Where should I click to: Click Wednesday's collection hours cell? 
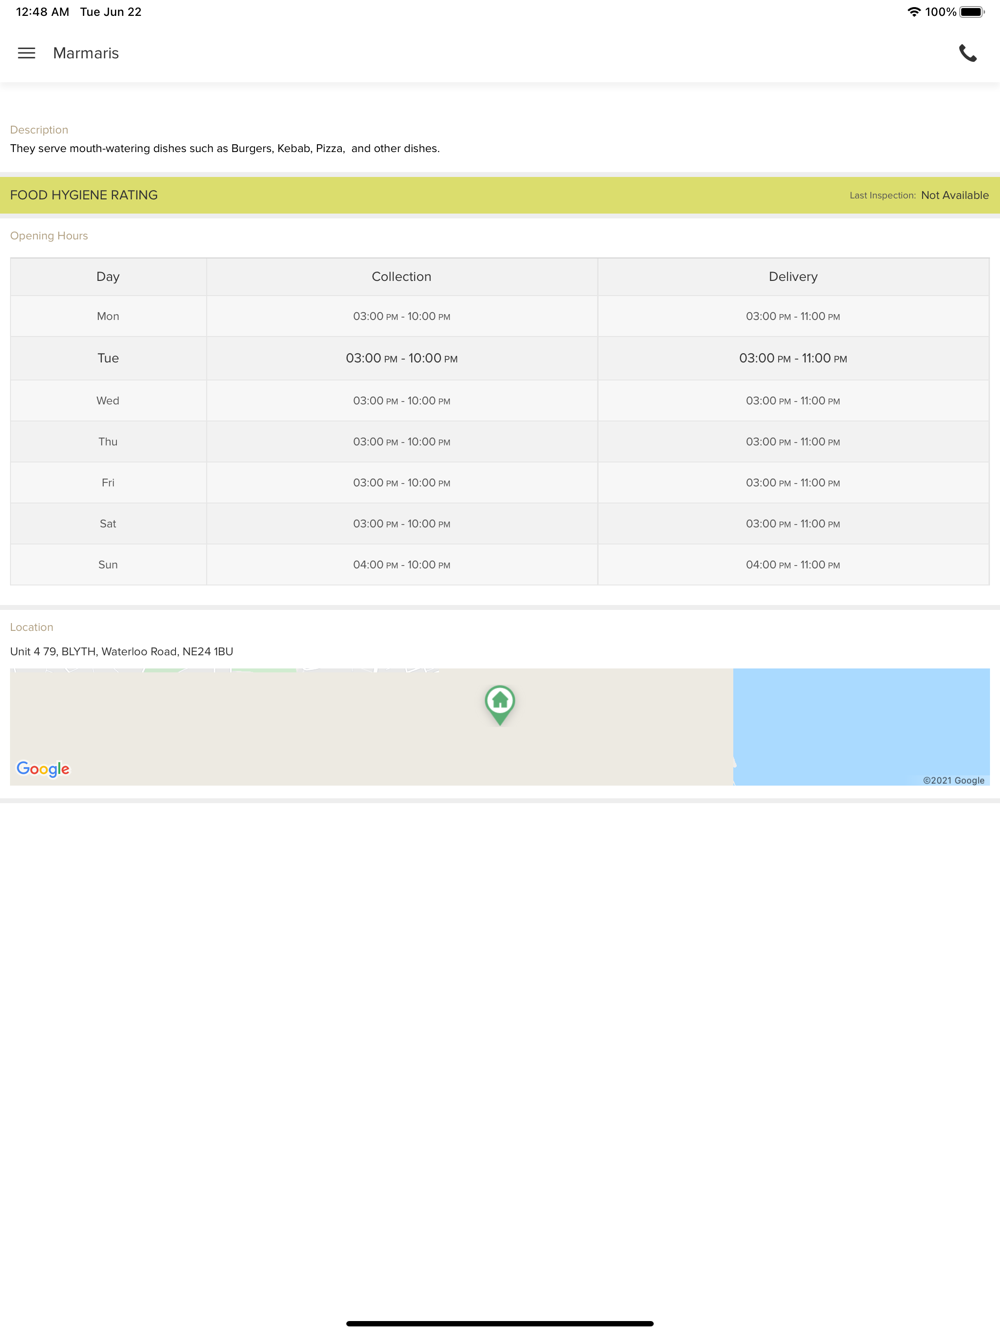point(402,401)
